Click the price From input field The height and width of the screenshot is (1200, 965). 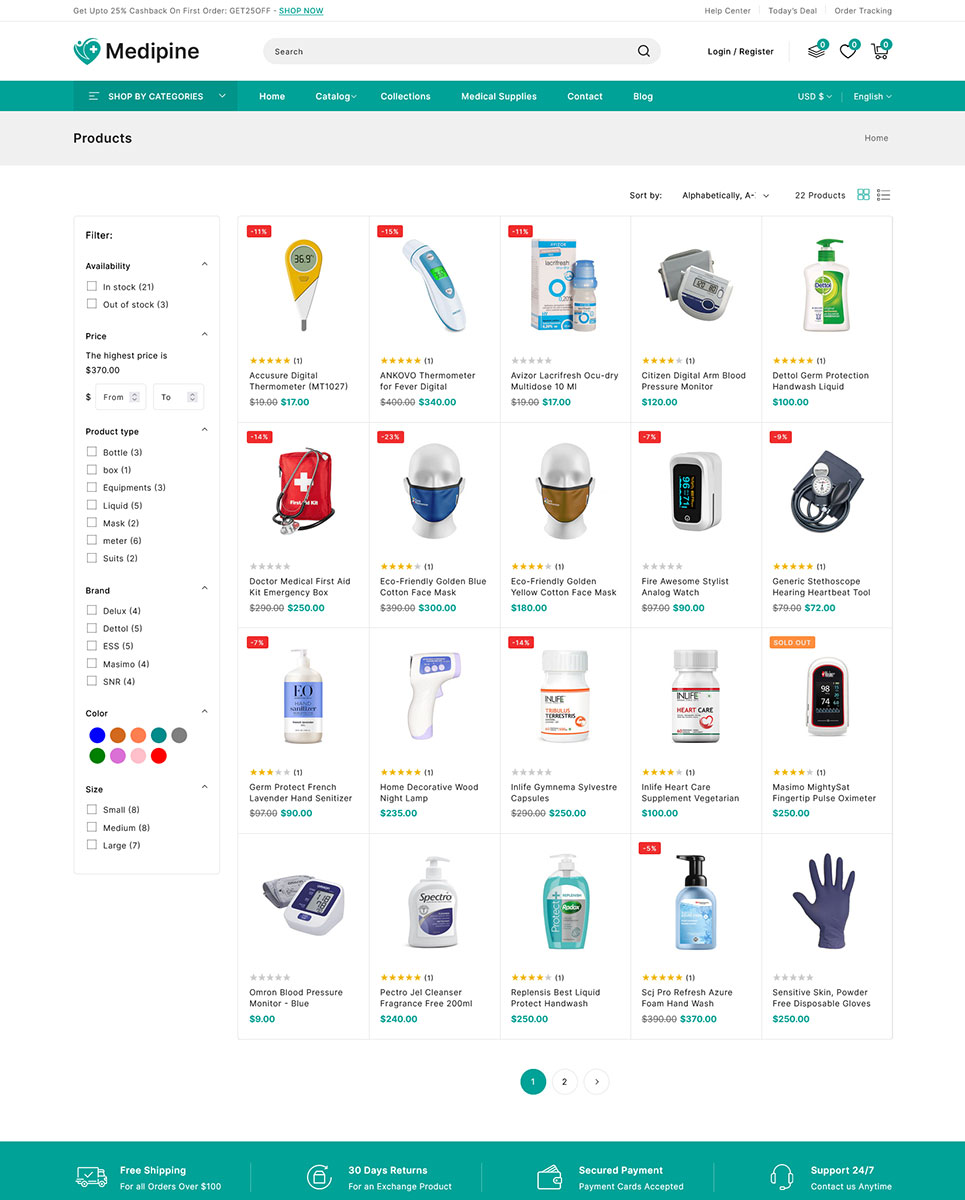click(x=120, y=397)
